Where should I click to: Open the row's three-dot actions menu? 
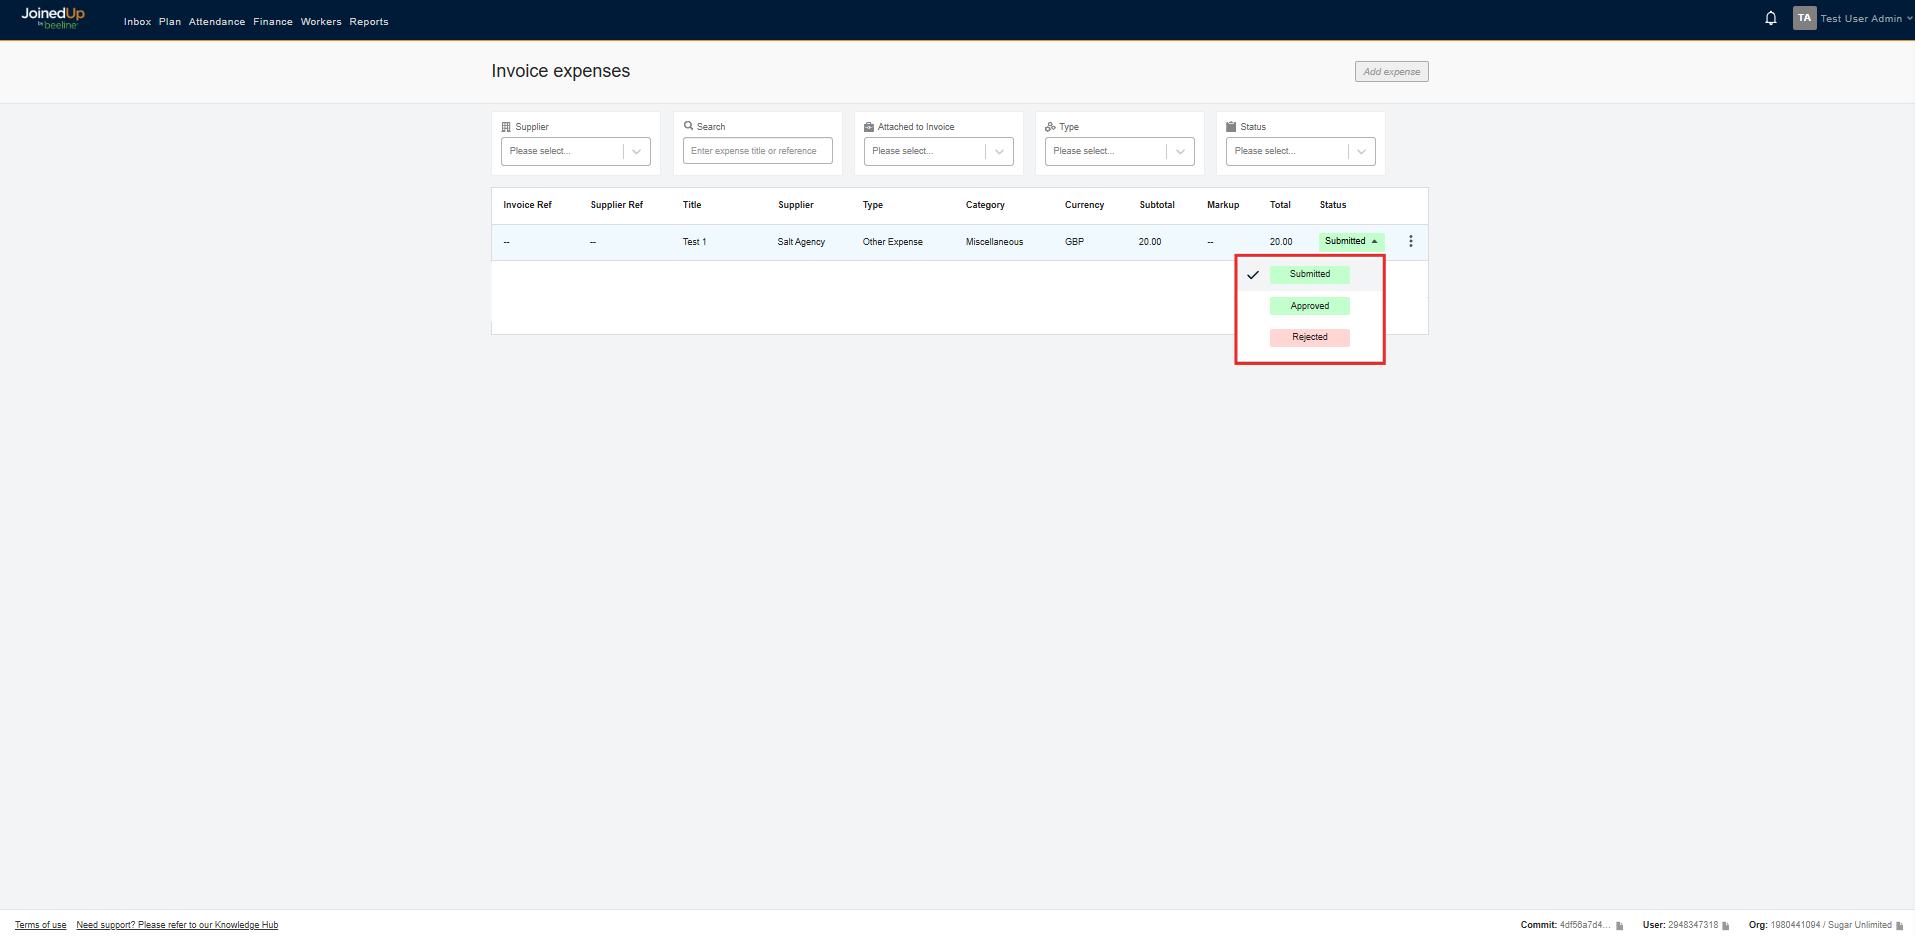[x=1410, y=241]
